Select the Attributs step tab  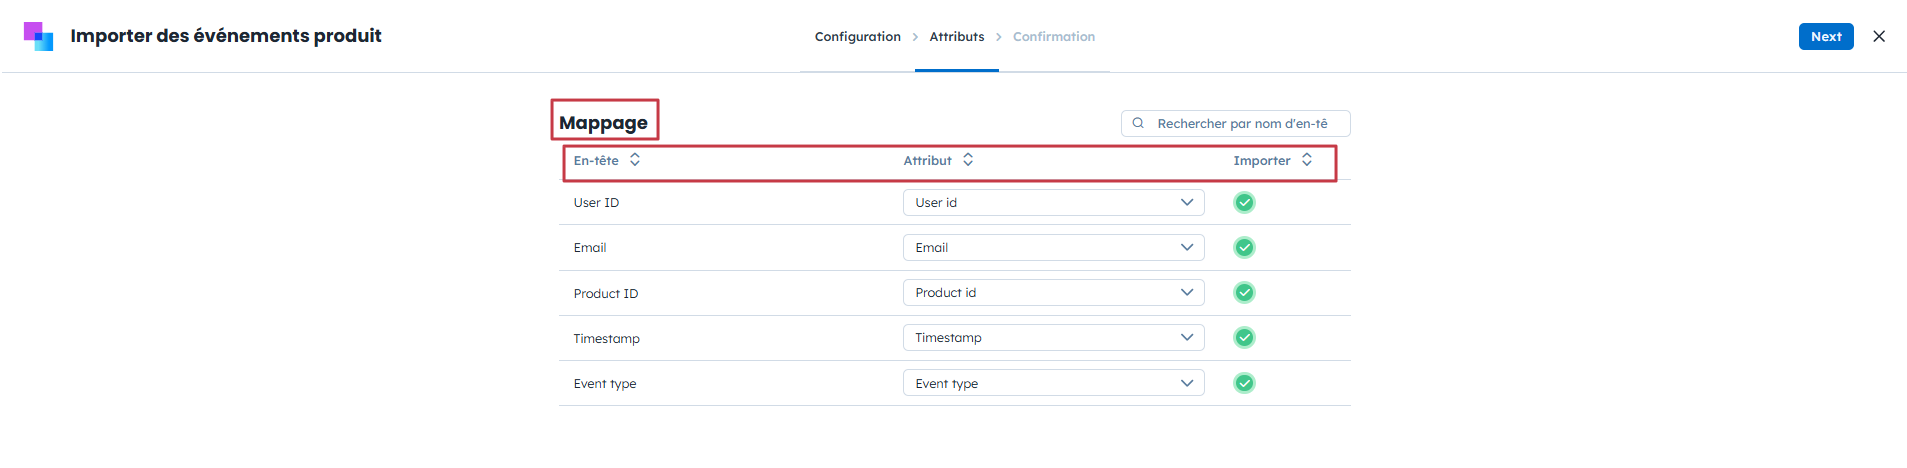(956, 37)
